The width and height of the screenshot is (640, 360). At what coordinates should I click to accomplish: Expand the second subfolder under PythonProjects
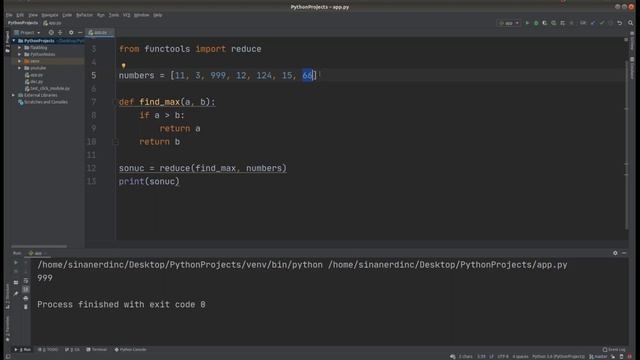tap(20, 54)
